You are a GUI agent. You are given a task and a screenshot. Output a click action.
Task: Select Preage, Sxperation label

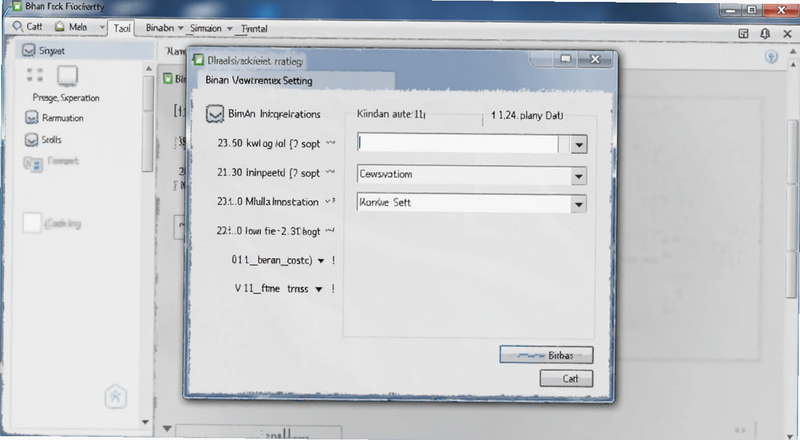coord(66,97)
